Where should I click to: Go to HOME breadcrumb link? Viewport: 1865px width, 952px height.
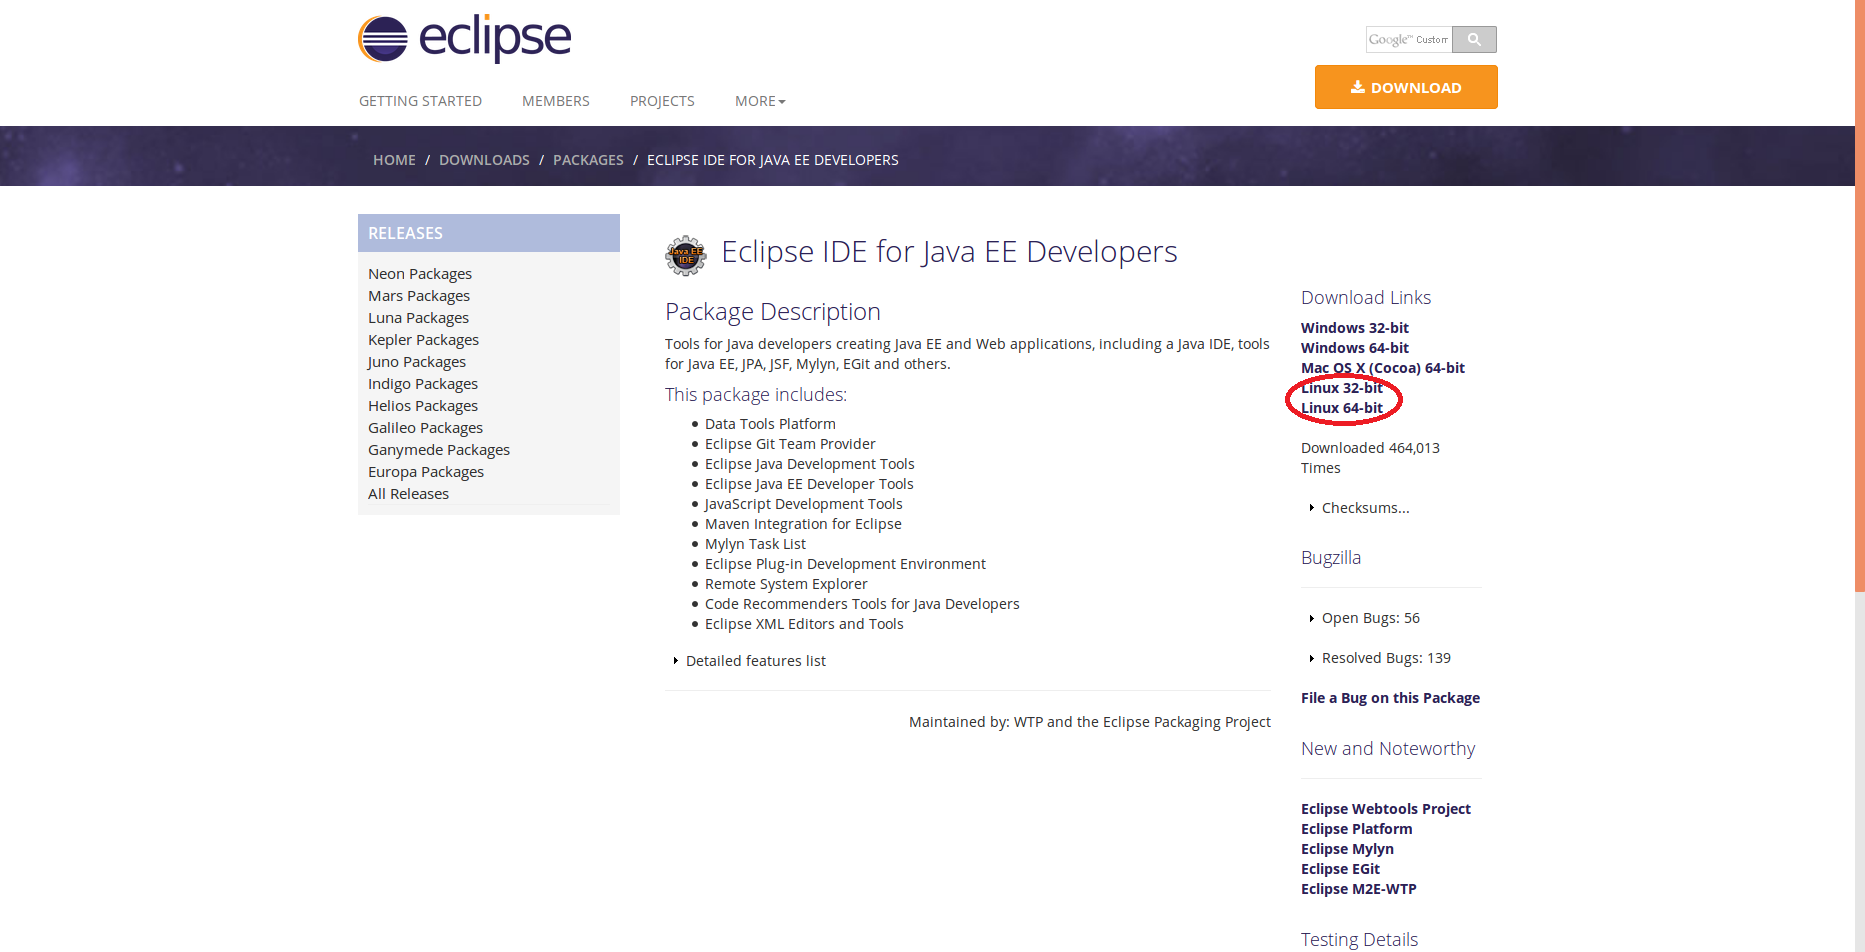394,160
